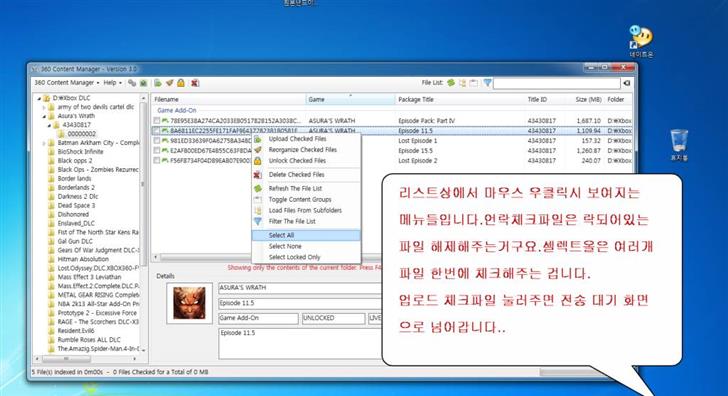Click the toggle content groups toolbar icon

point(474,83)
